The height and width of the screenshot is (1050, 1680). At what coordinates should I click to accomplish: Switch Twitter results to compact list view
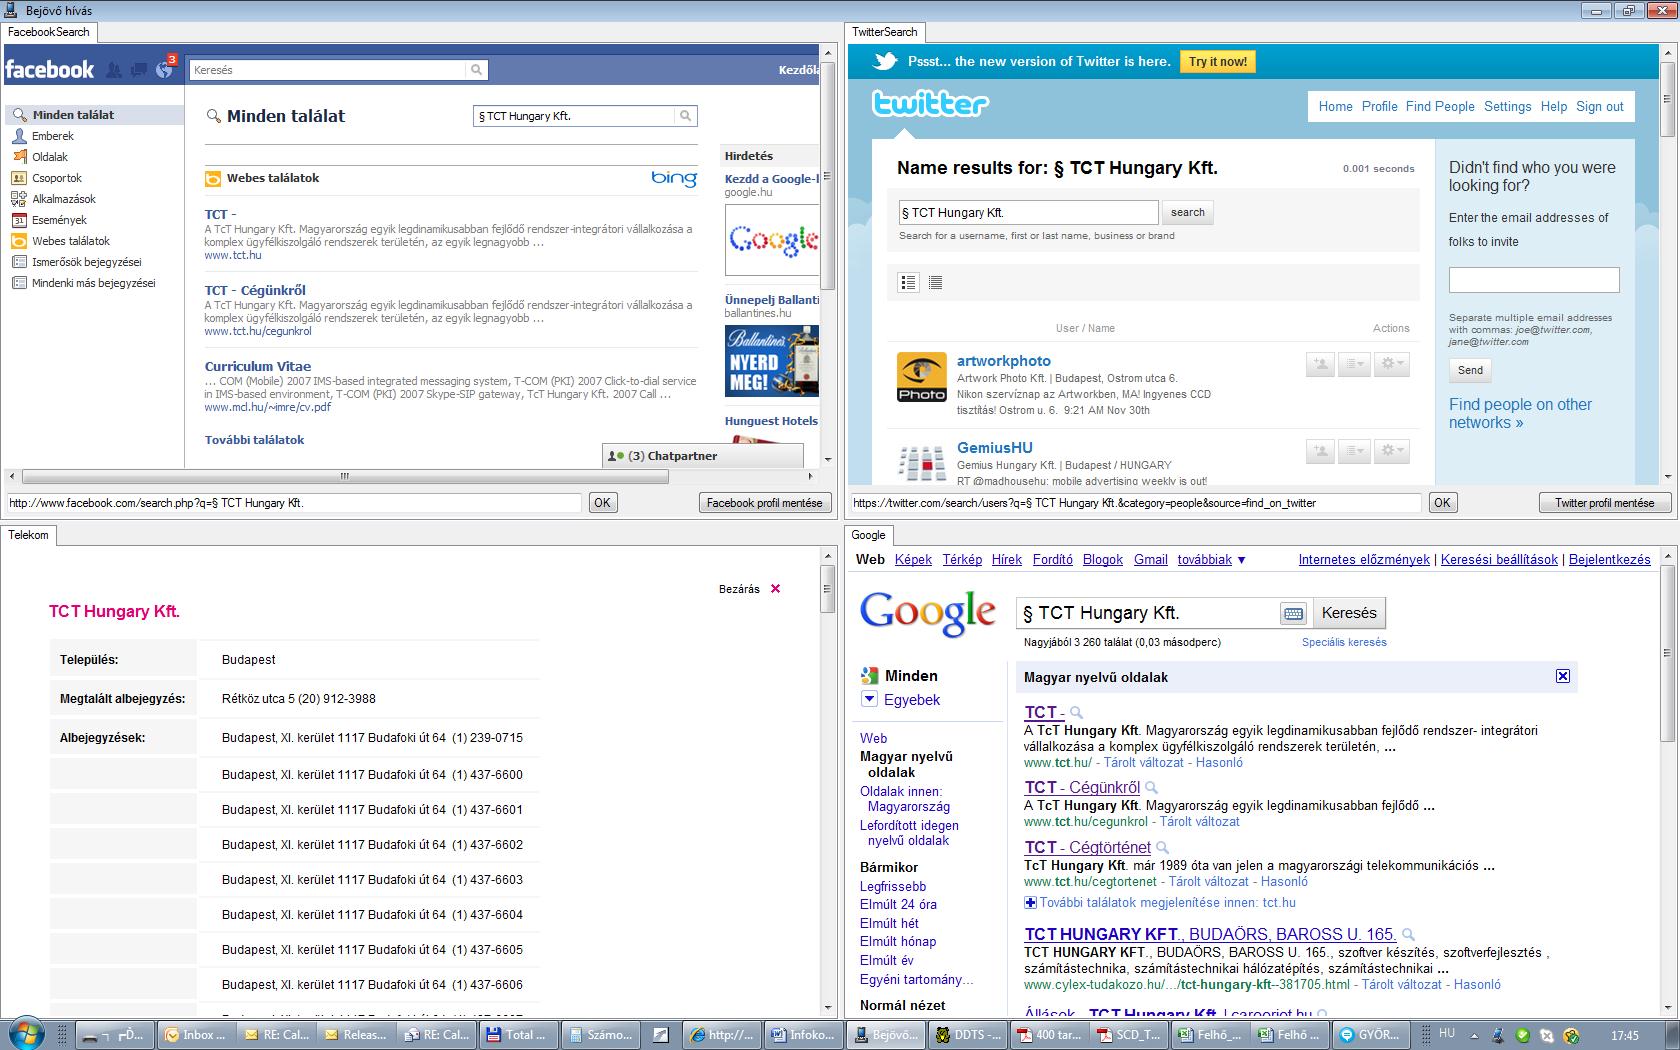pyautogui.click(x=935, y=283)
